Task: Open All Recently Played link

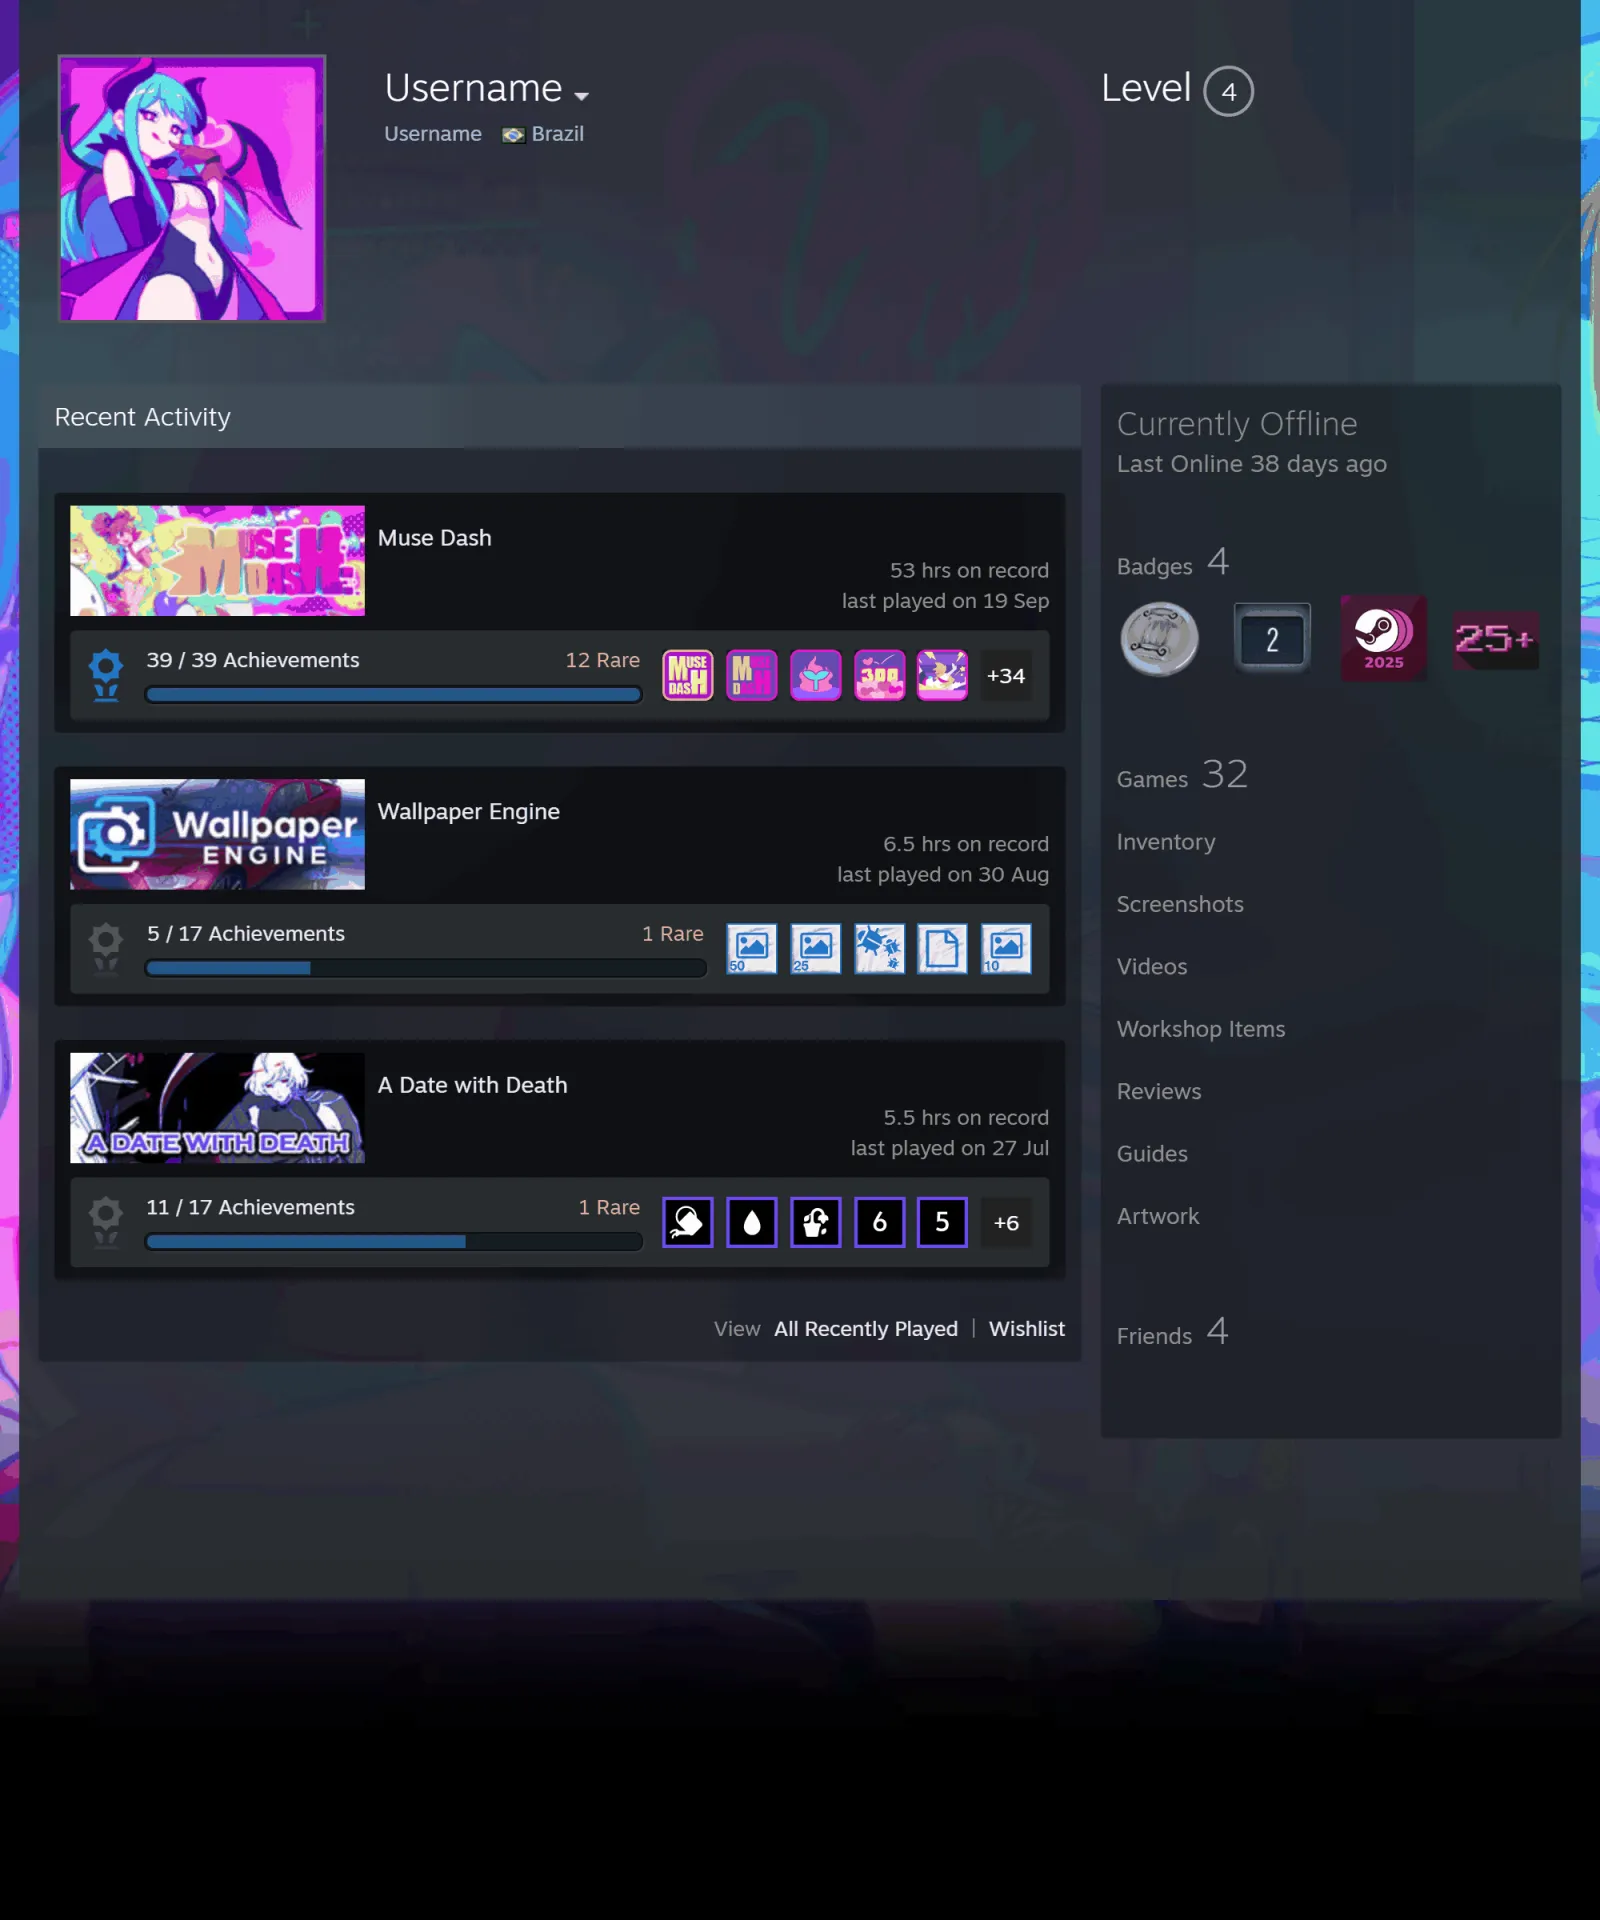Action: click(x=866, y=1329)
